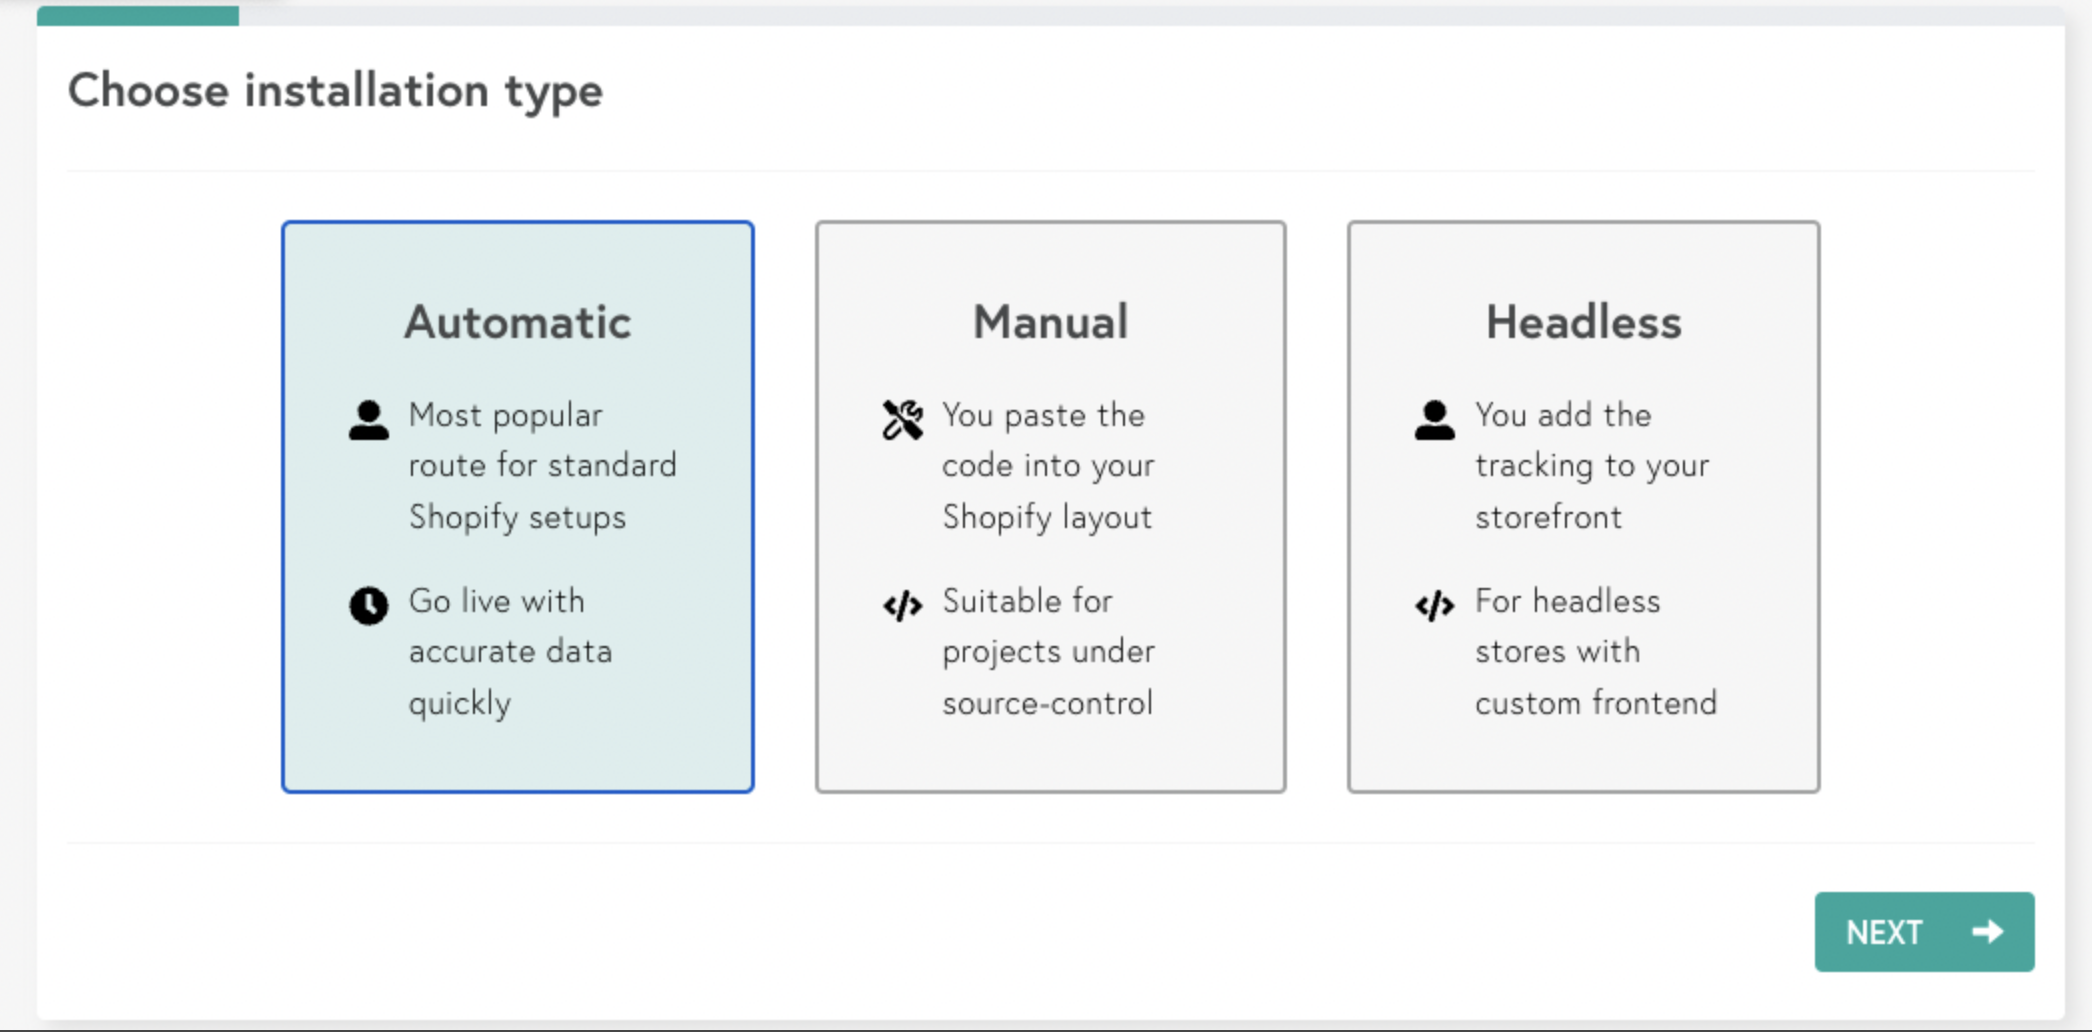Select the Manual installation card

[x=1050, y=507]
